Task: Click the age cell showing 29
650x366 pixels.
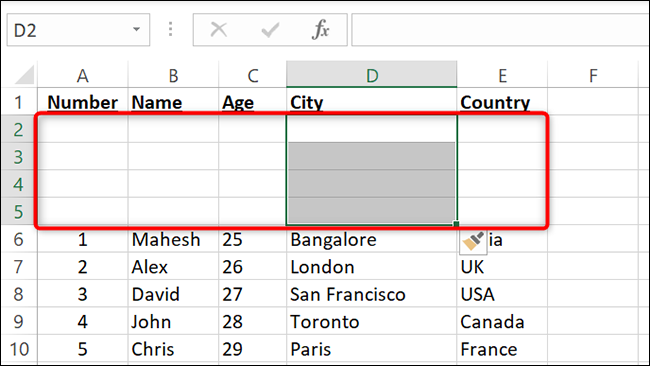Action: pos(252,349)
